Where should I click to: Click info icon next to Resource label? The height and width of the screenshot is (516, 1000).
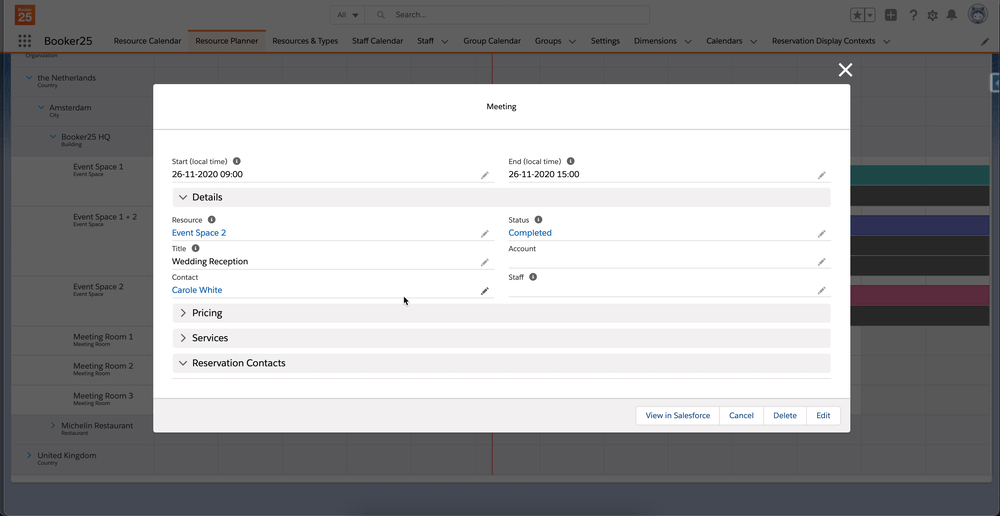click(x=212, y=220)
